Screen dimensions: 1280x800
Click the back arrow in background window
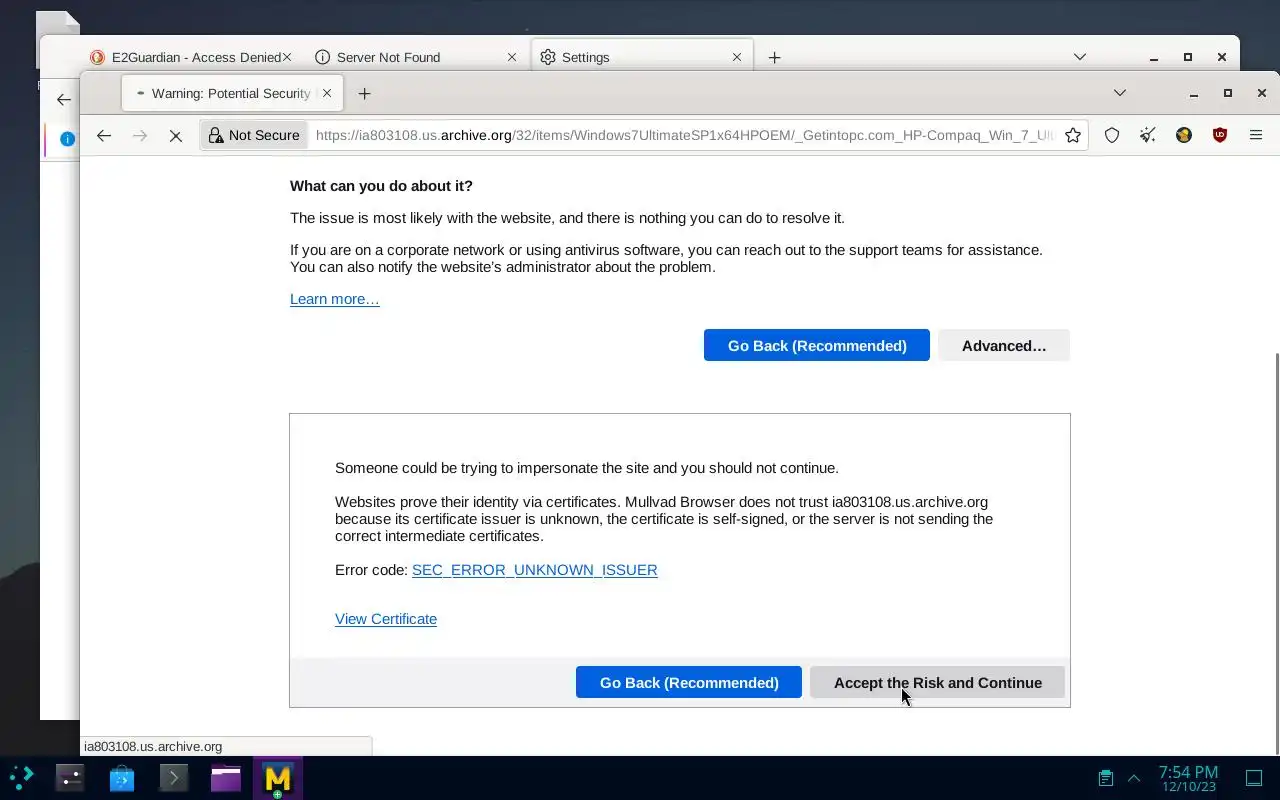pyautogui.click(x=64, y=99)
